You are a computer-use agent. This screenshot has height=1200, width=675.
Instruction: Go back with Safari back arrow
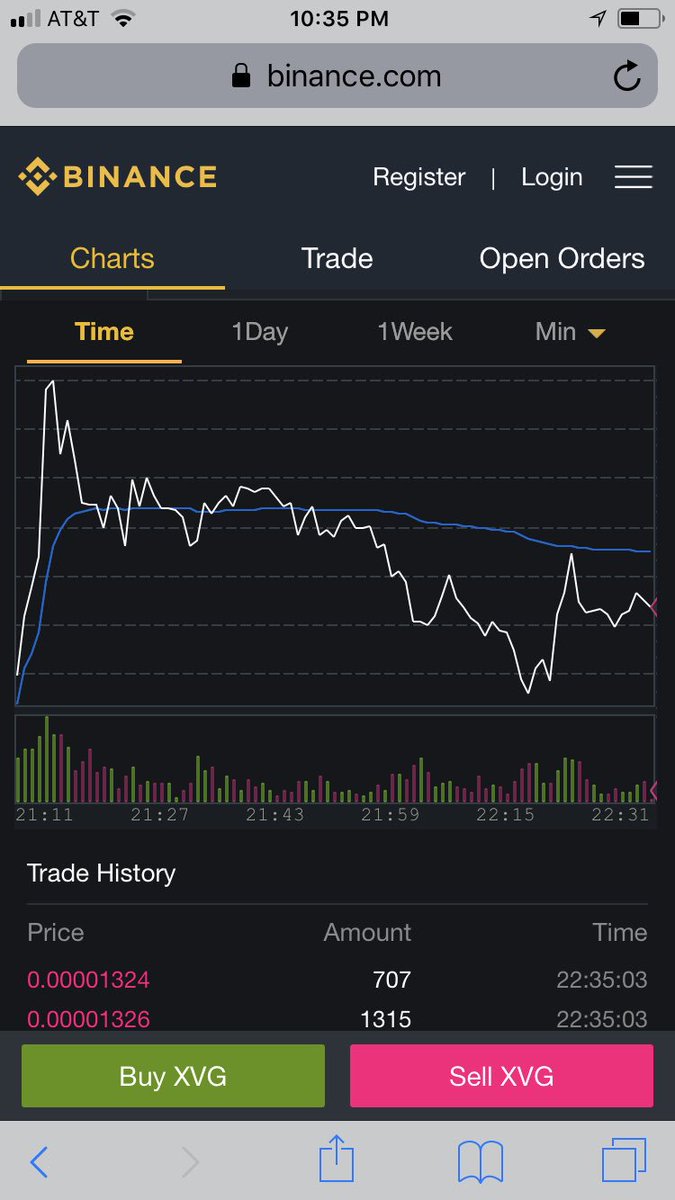pyautogui.click(x=39, y=1162)
